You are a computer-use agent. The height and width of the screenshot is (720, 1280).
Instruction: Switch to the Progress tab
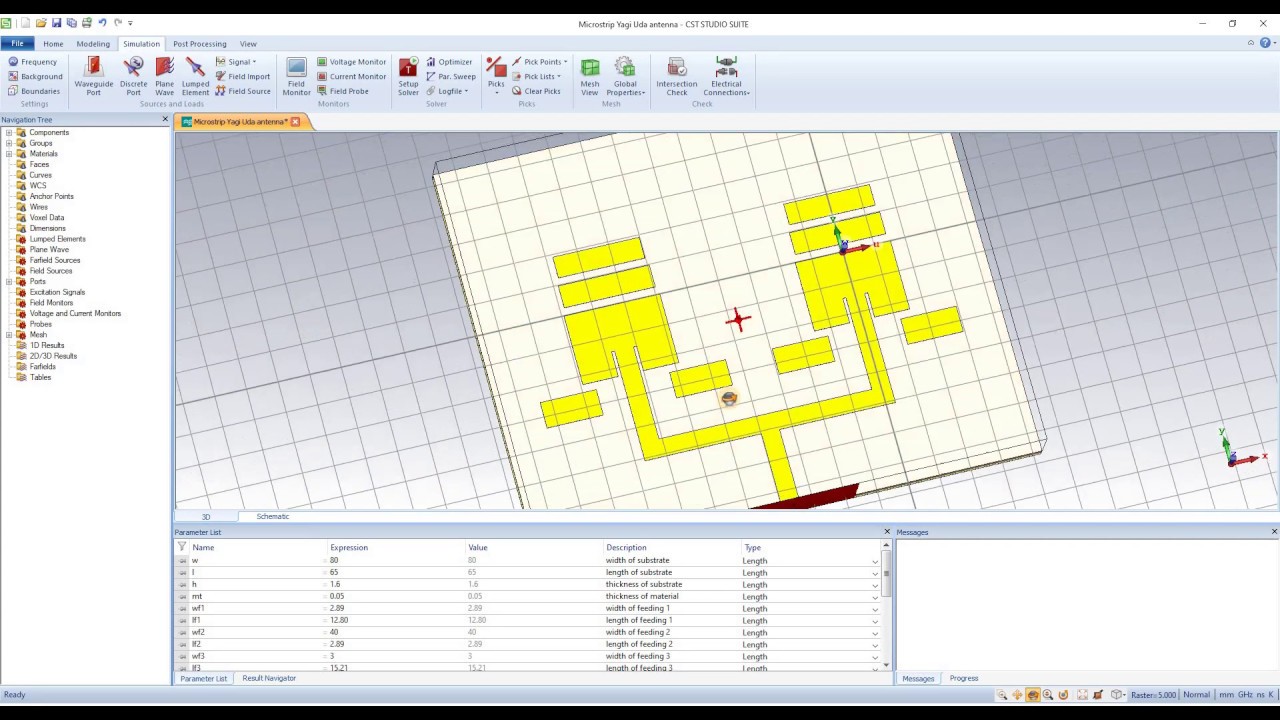964,678
